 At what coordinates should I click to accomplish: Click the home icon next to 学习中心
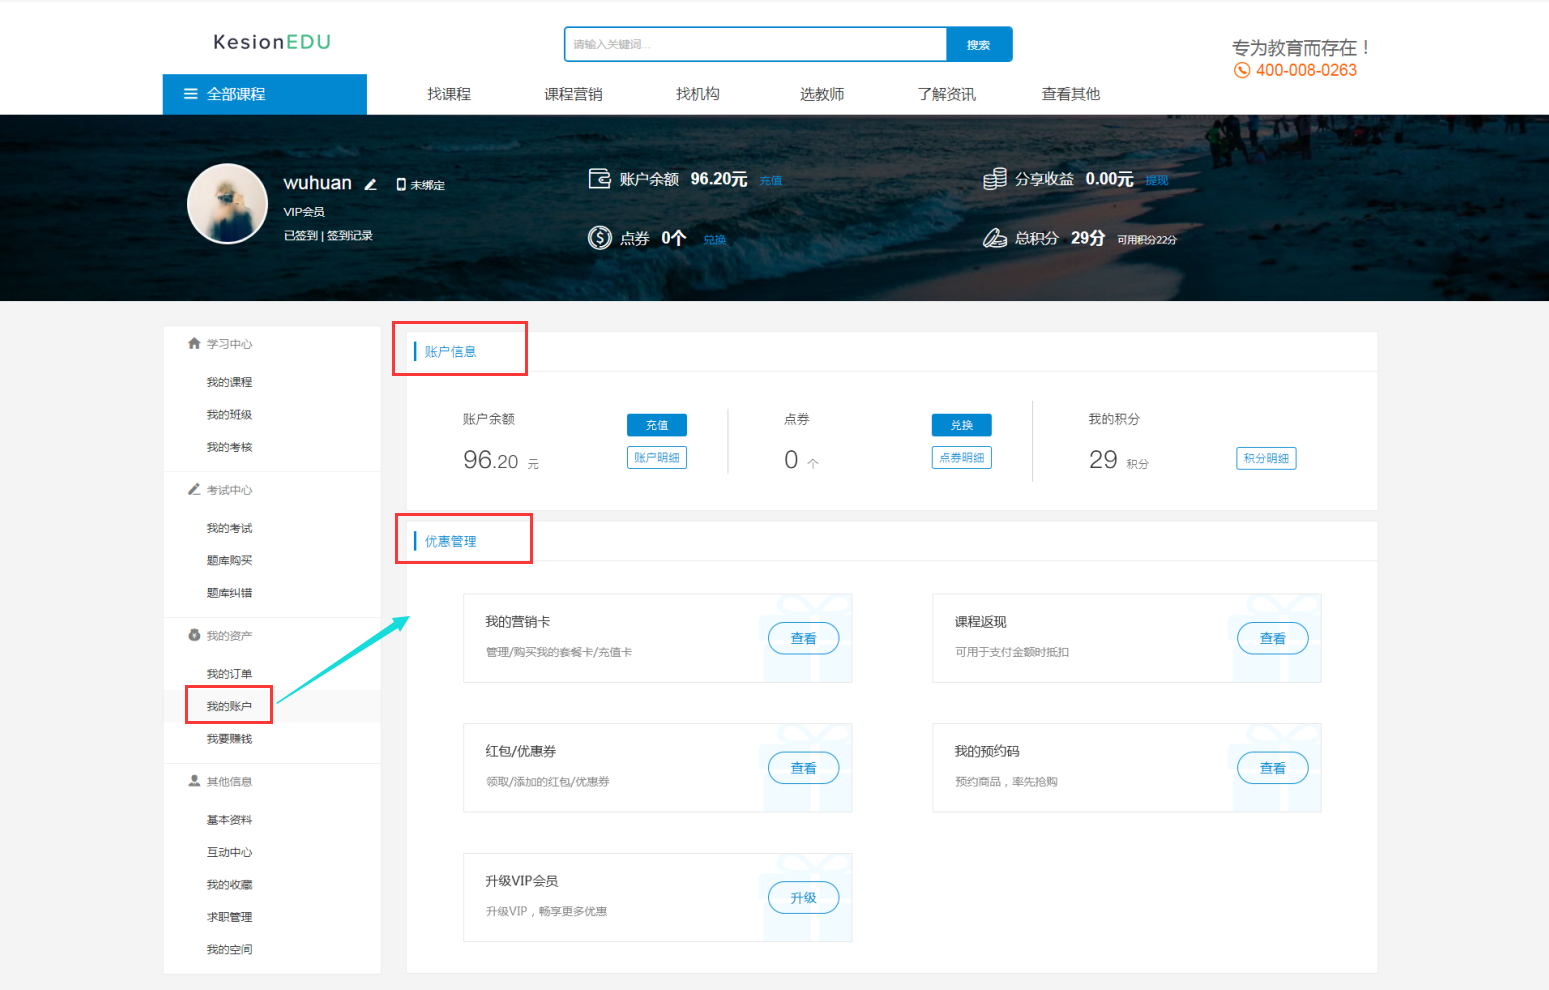[193, 343]
